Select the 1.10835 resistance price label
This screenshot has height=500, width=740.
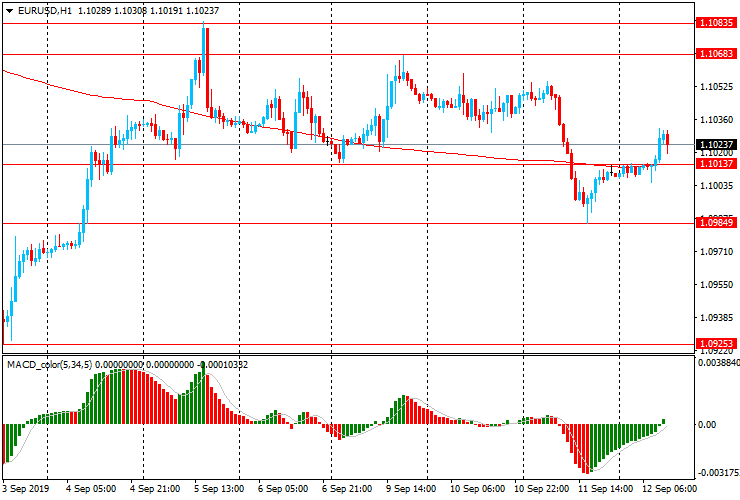coord(718,21)
